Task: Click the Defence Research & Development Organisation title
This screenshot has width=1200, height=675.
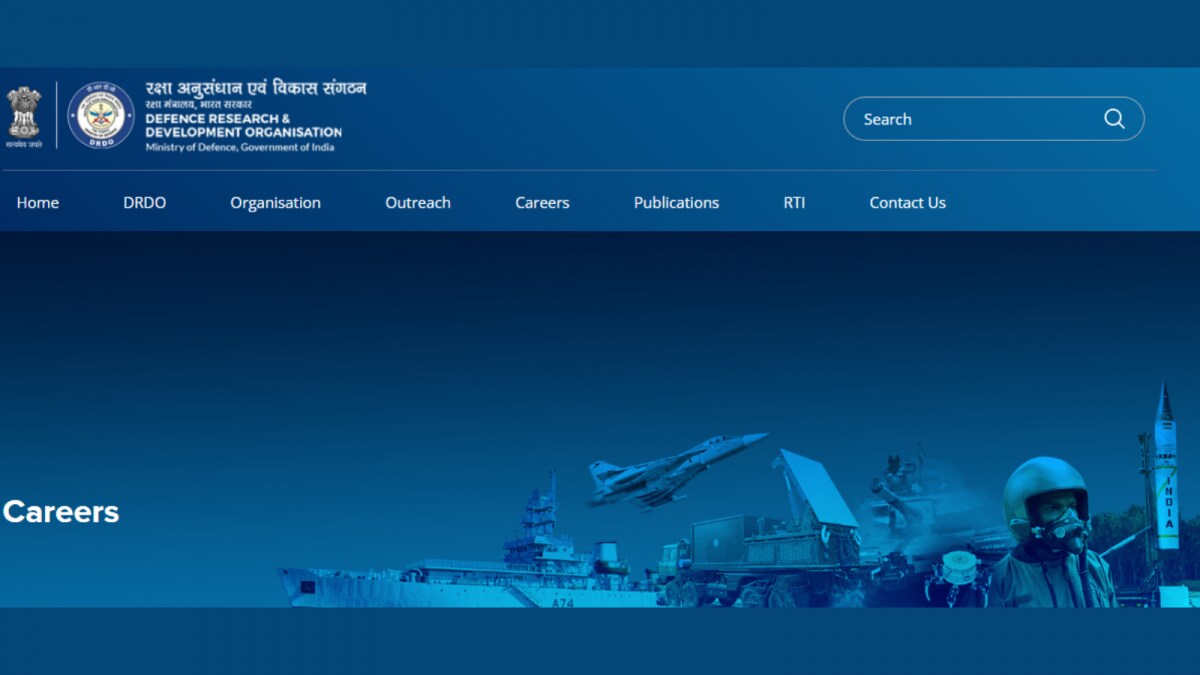Action: point(243,125)
